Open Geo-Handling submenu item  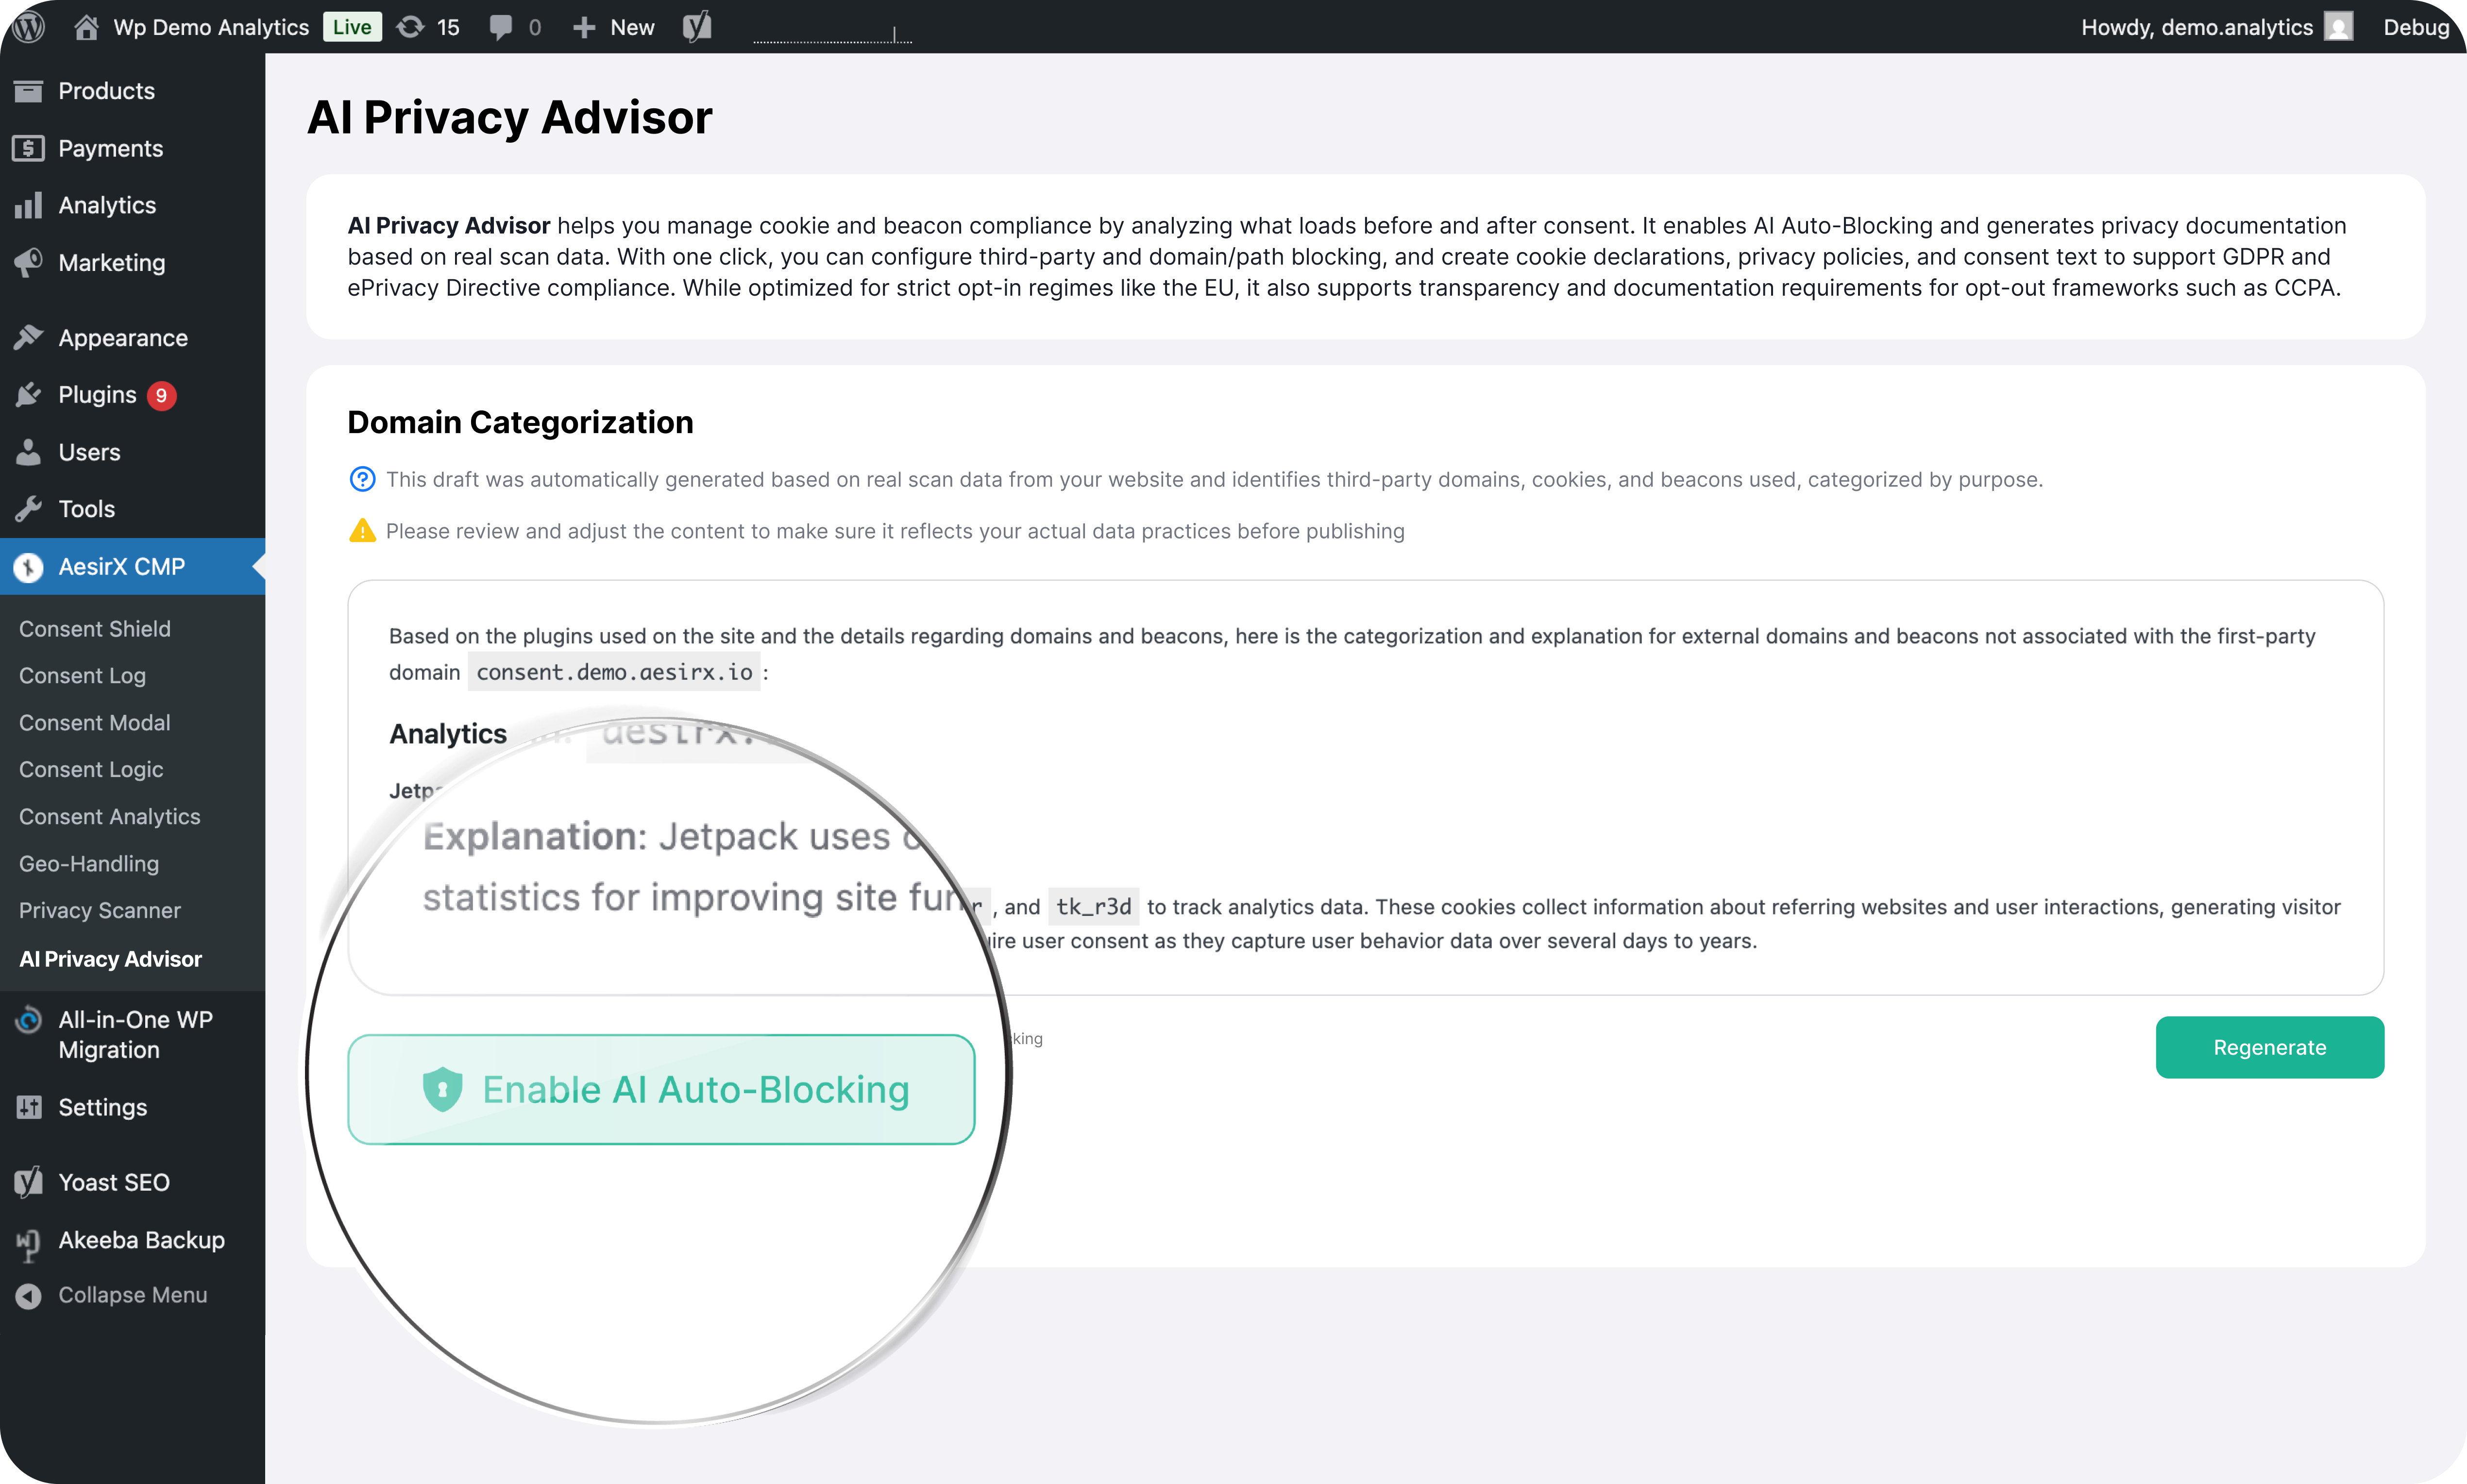tap(89, 863)
